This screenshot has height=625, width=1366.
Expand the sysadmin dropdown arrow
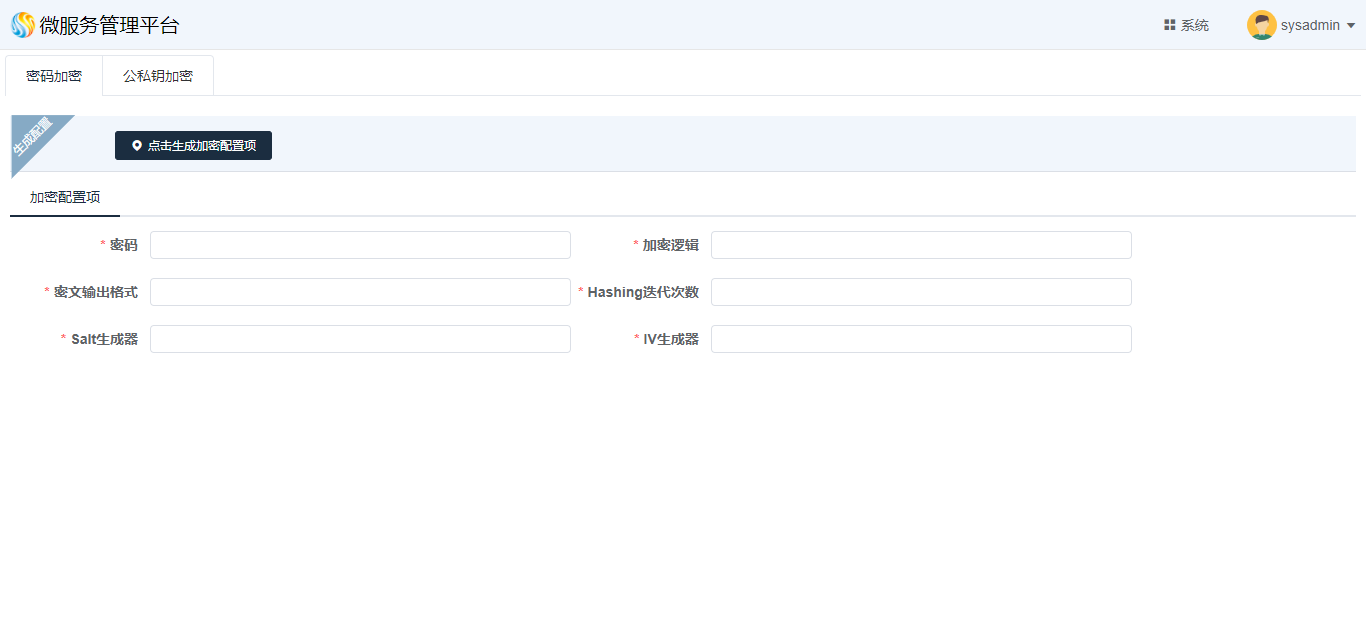[1351, 26]
